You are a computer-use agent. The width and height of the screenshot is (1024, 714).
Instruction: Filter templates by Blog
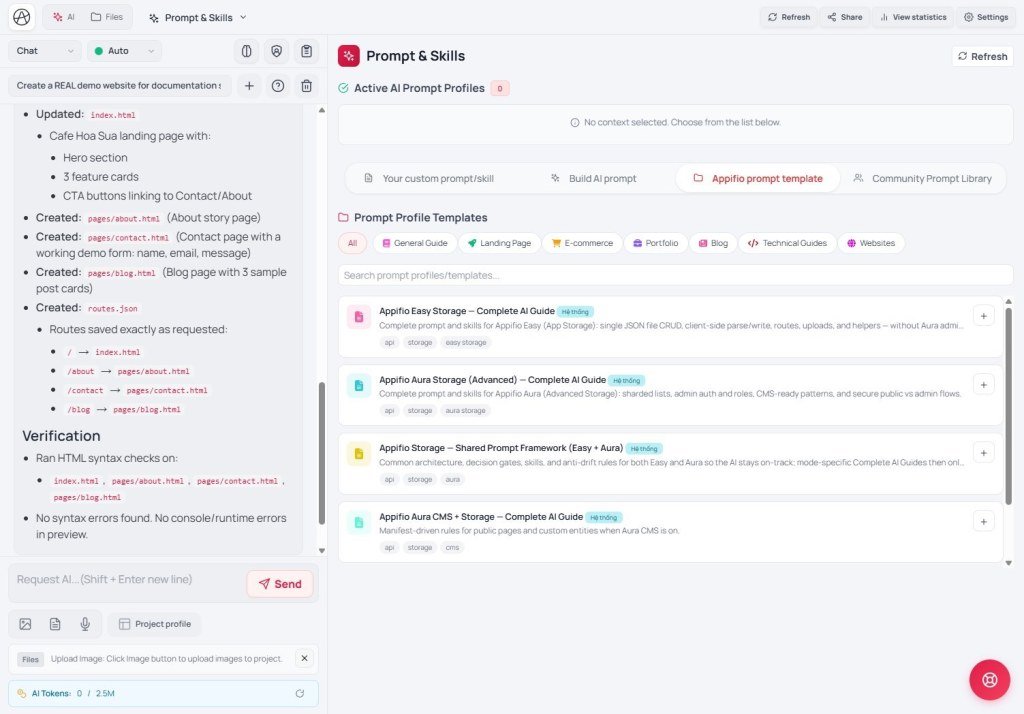pos(713,243)
